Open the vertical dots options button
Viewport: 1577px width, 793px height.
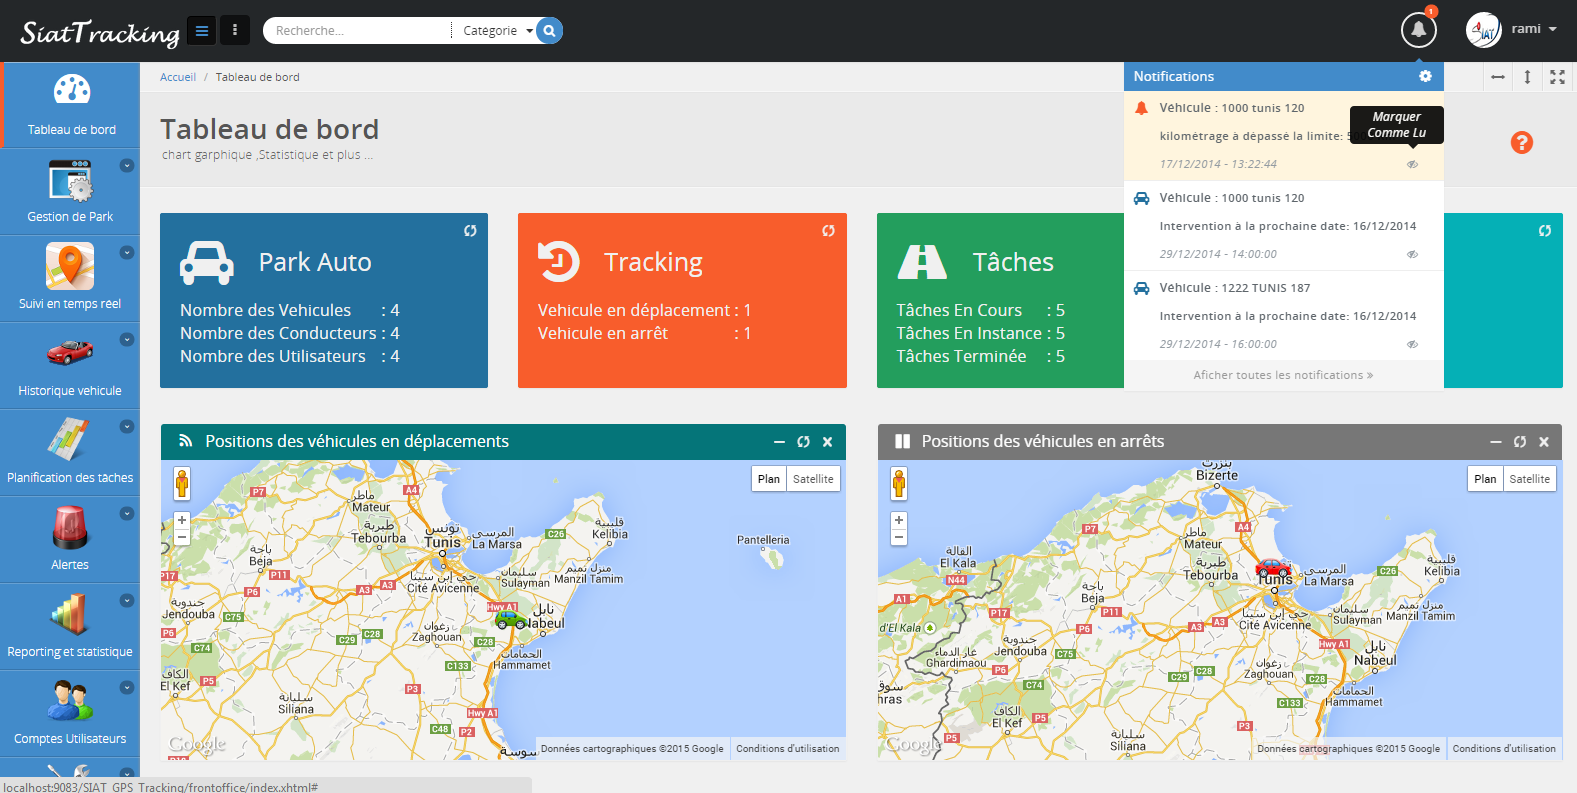235,31
